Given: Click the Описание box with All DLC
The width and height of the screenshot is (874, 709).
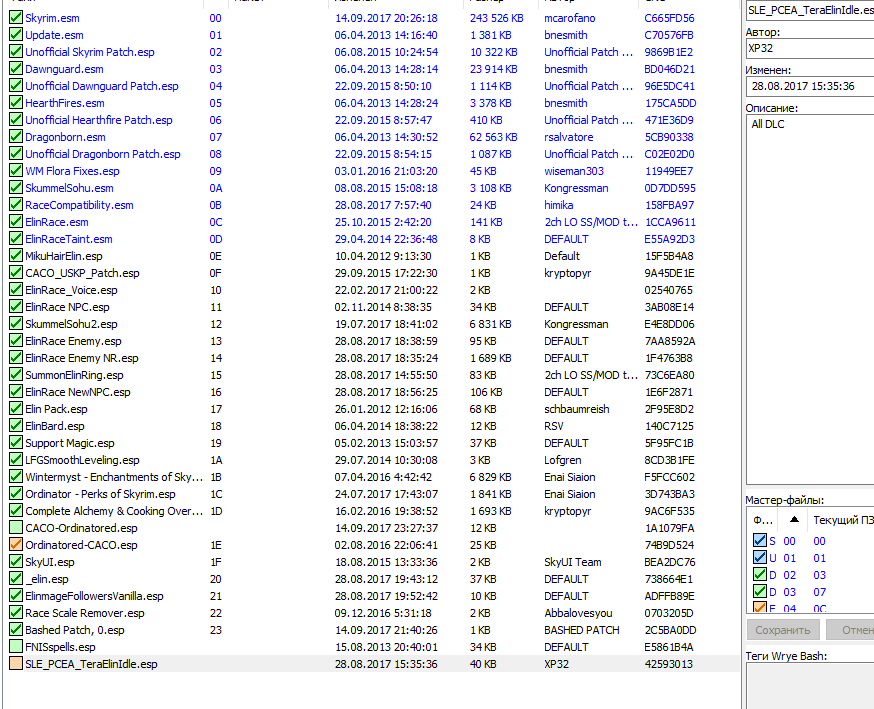Looking at the screenshot, I should tap(810, 300).
